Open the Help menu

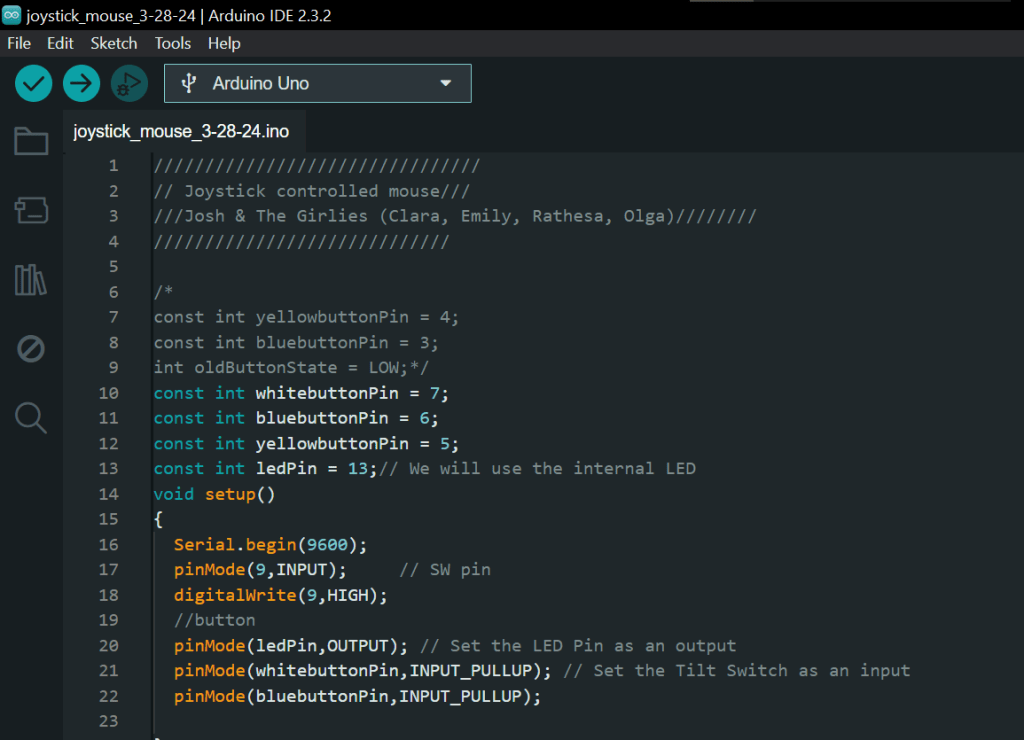pyautogui.click(x=224, y=43)
